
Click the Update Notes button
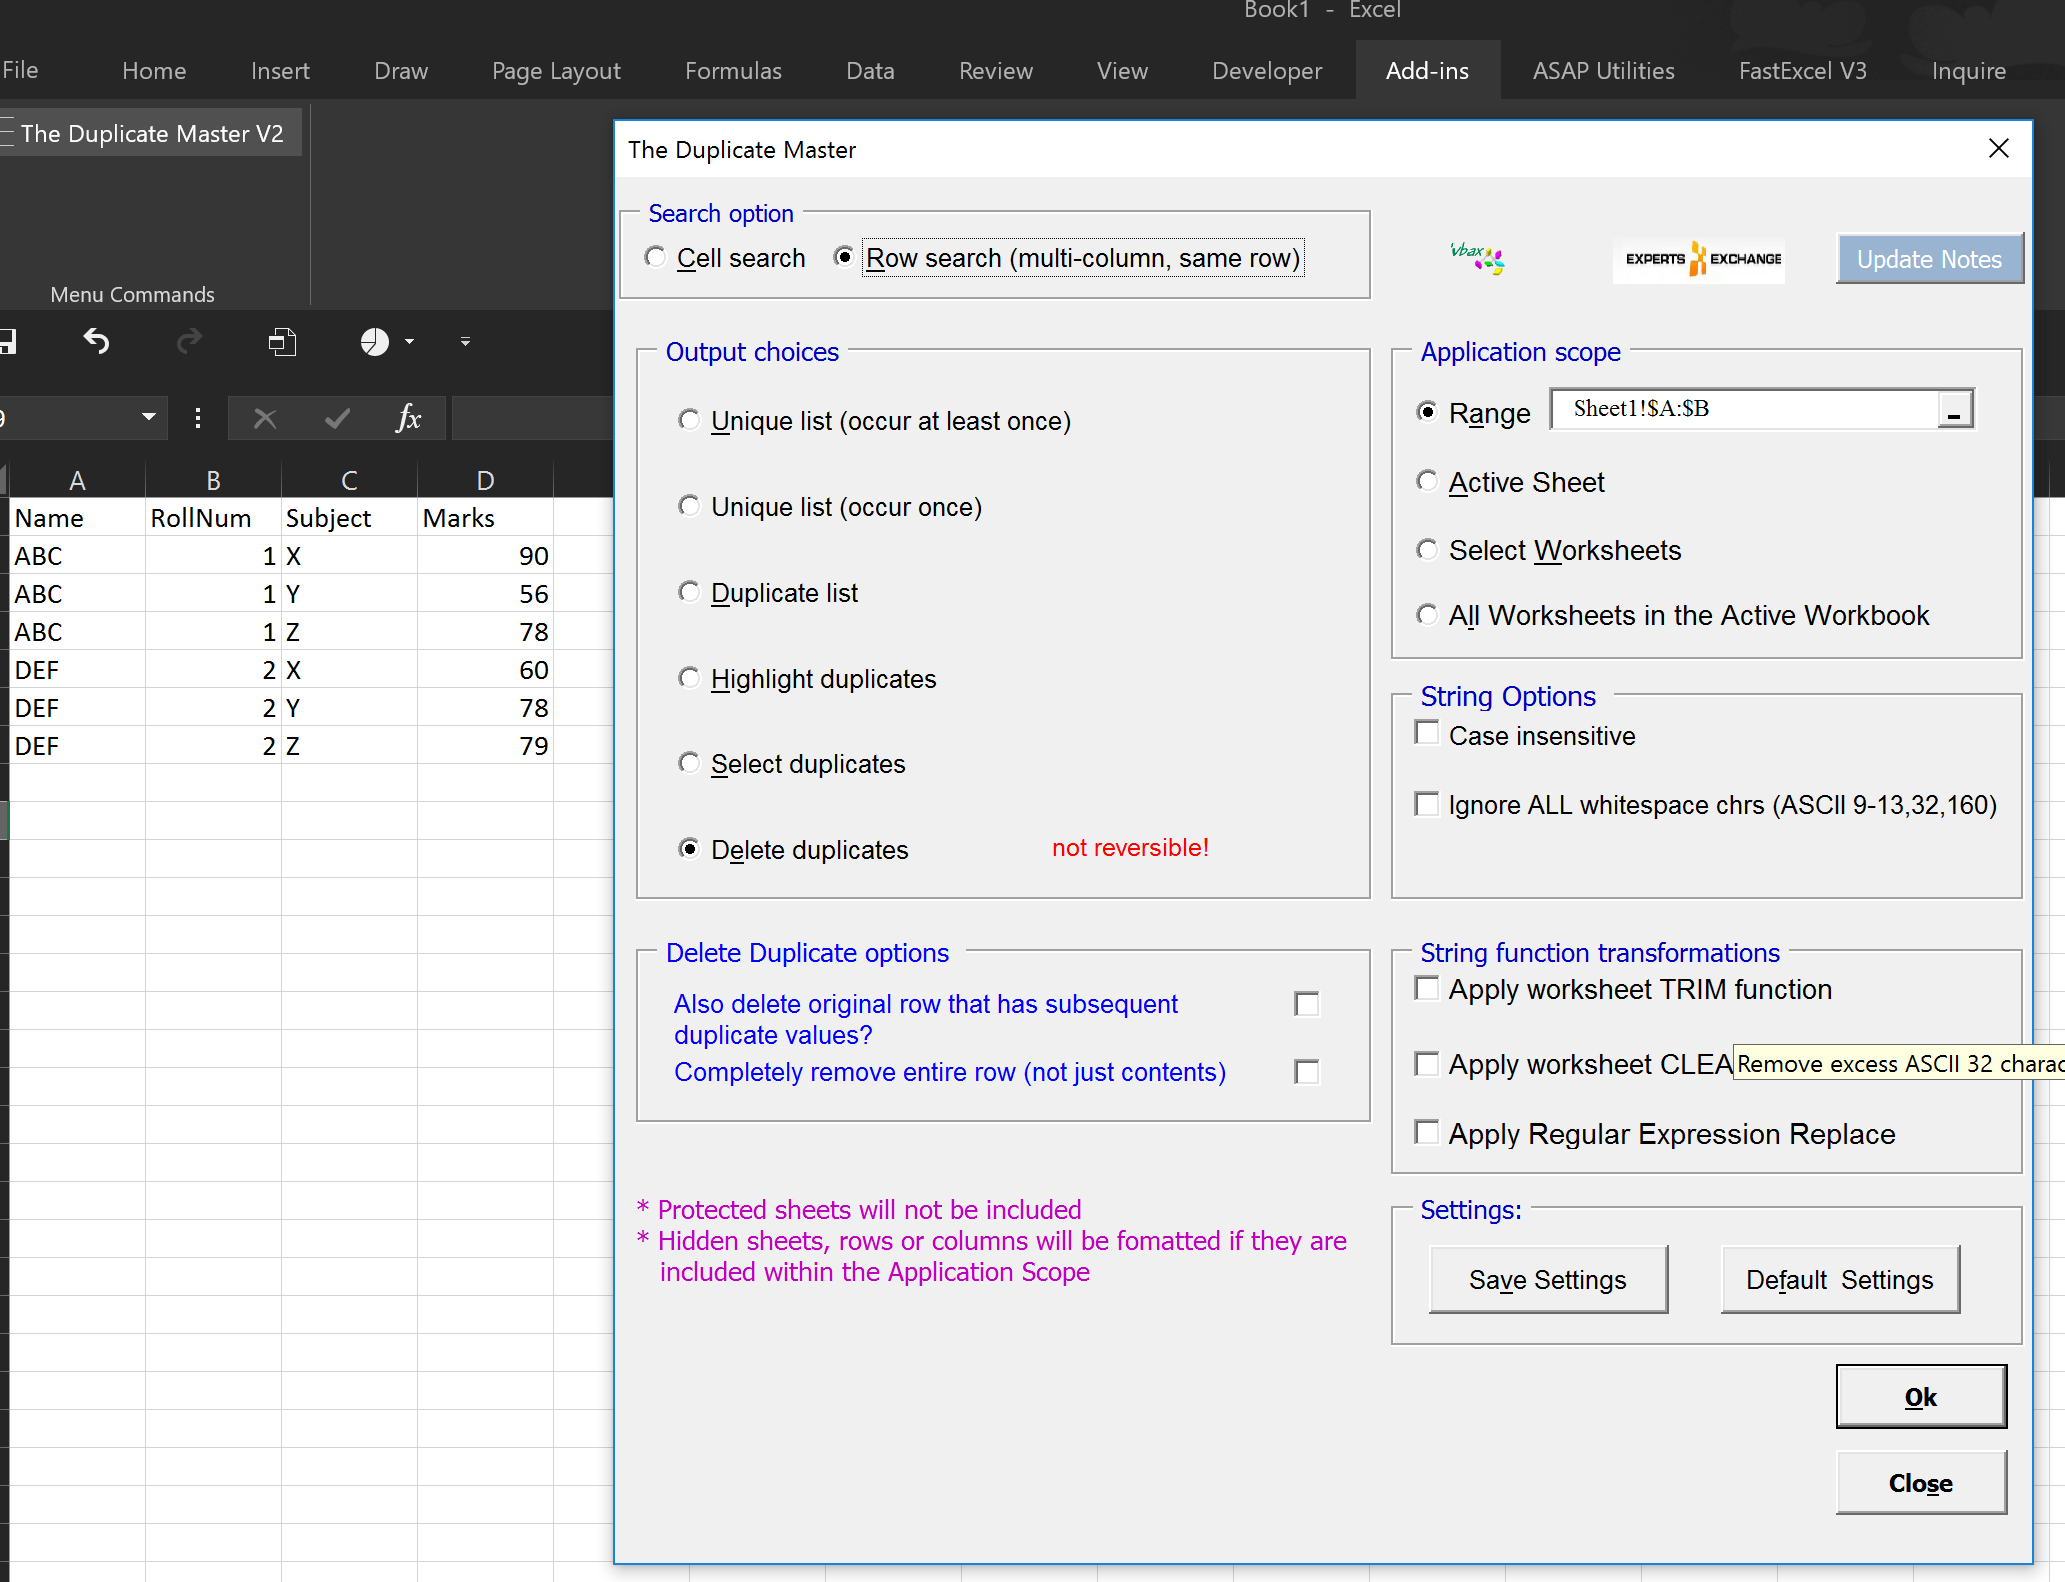[x=1928, y=259]
